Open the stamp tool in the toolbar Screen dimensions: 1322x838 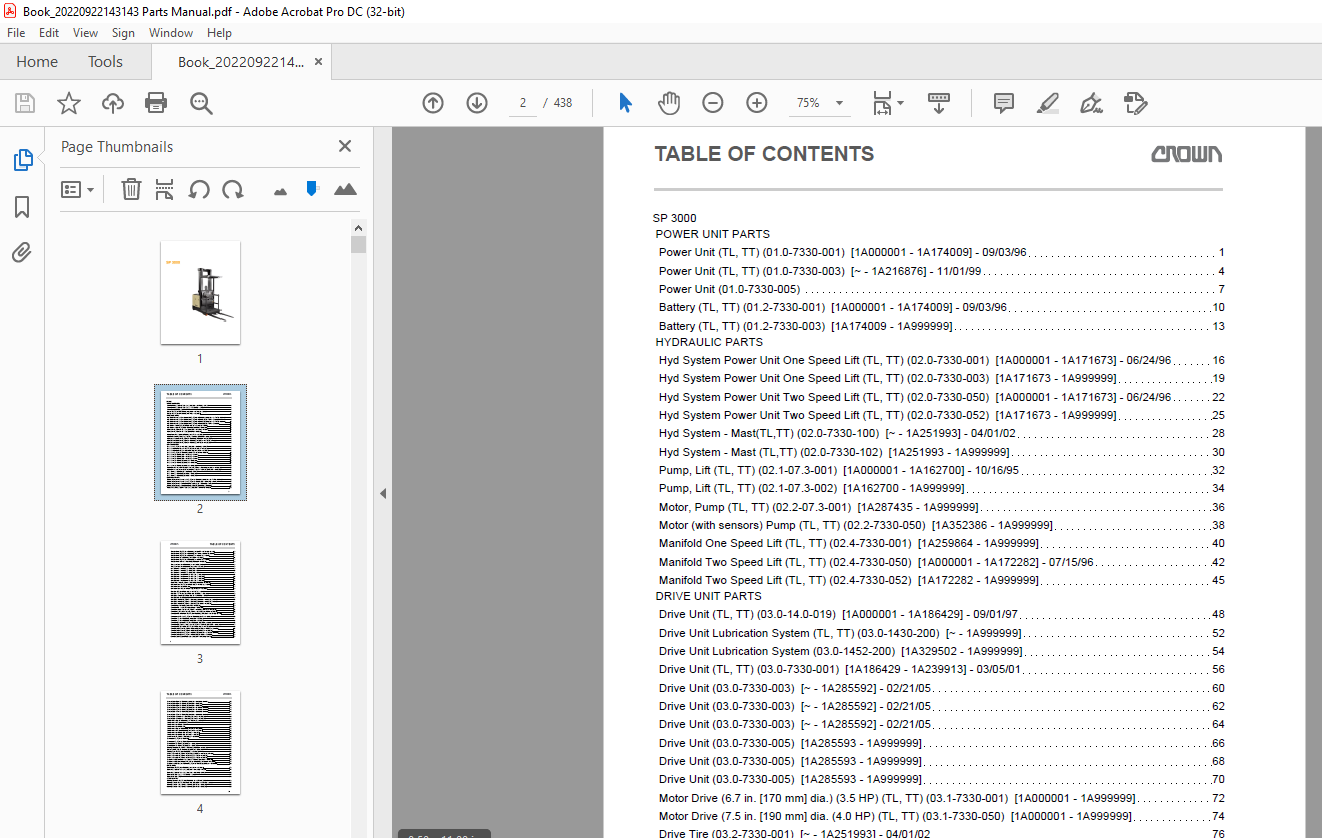1135,103
